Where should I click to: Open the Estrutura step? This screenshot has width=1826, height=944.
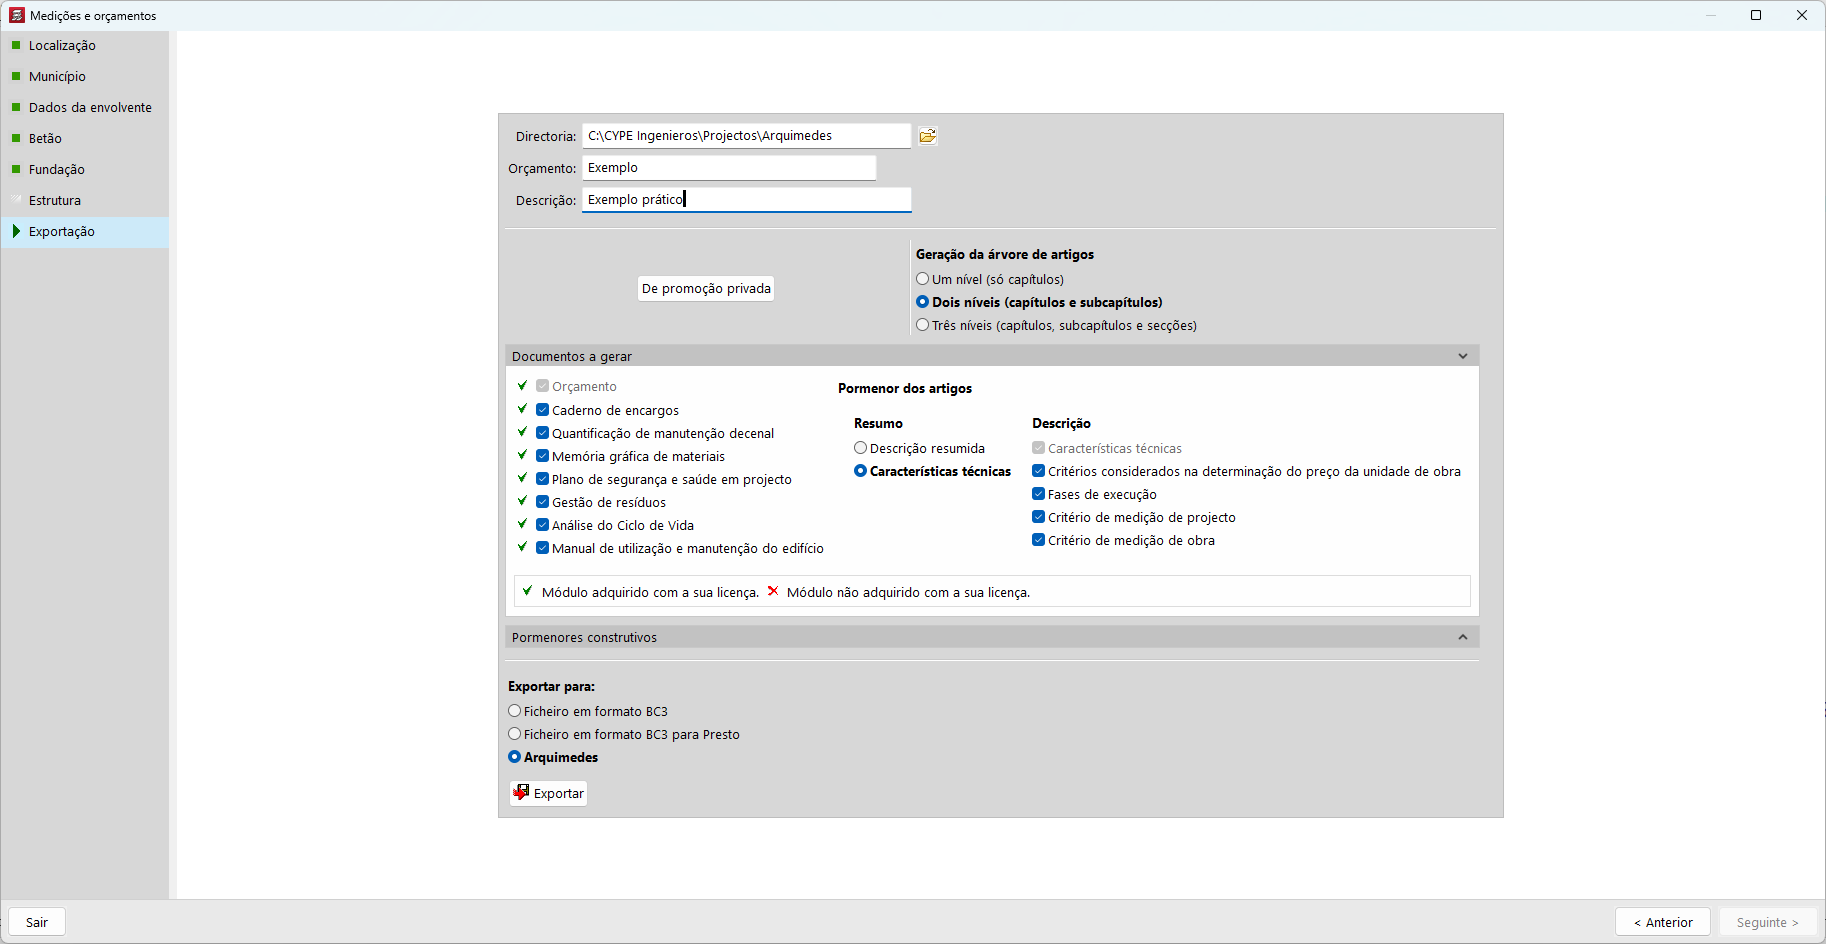click(x=85, y=200)
